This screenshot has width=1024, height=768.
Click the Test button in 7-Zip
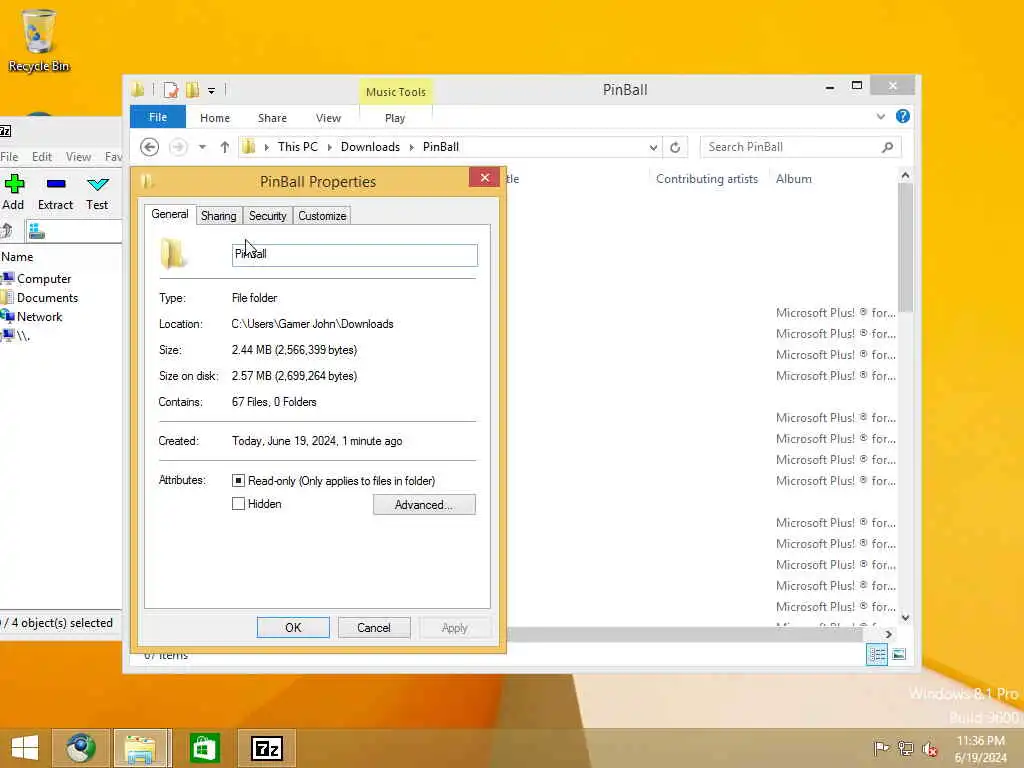(97, 193)
